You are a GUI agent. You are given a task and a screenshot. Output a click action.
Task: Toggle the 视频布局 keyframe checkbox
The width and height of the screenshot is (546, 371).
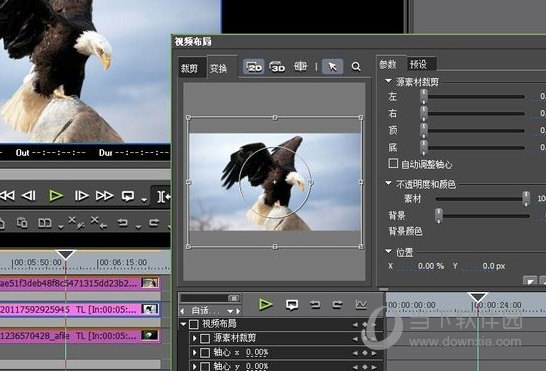coord(194,325)
